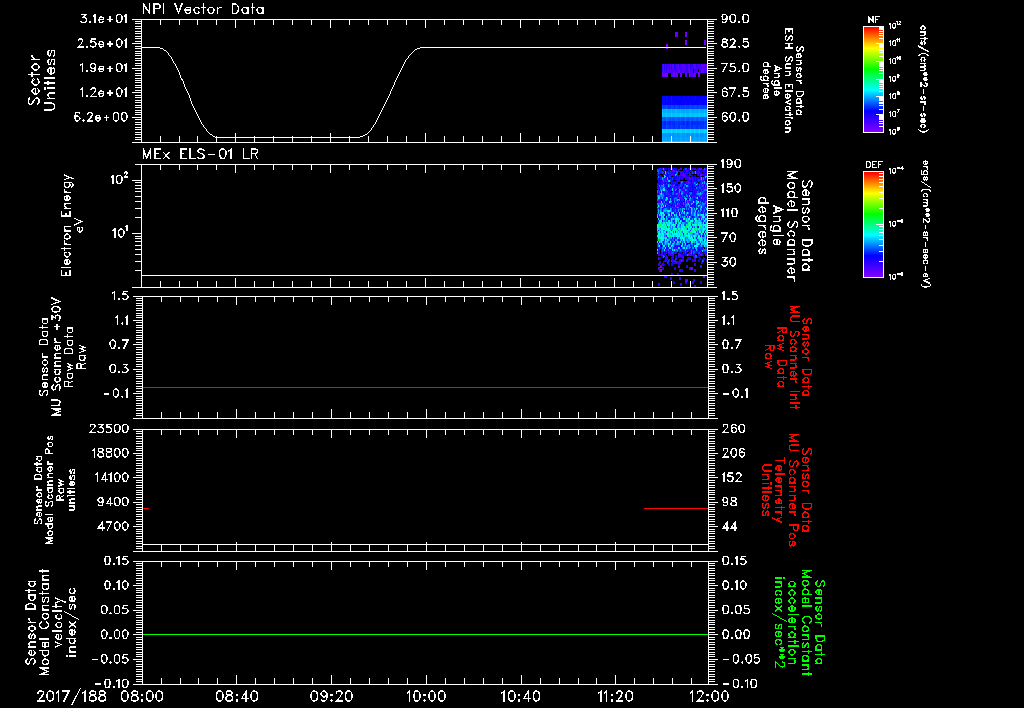Click the '2017/188 08:00' start time label
Image resolution: width=1024 pixels, height=708 pixels.
click(x=100, y=696)
